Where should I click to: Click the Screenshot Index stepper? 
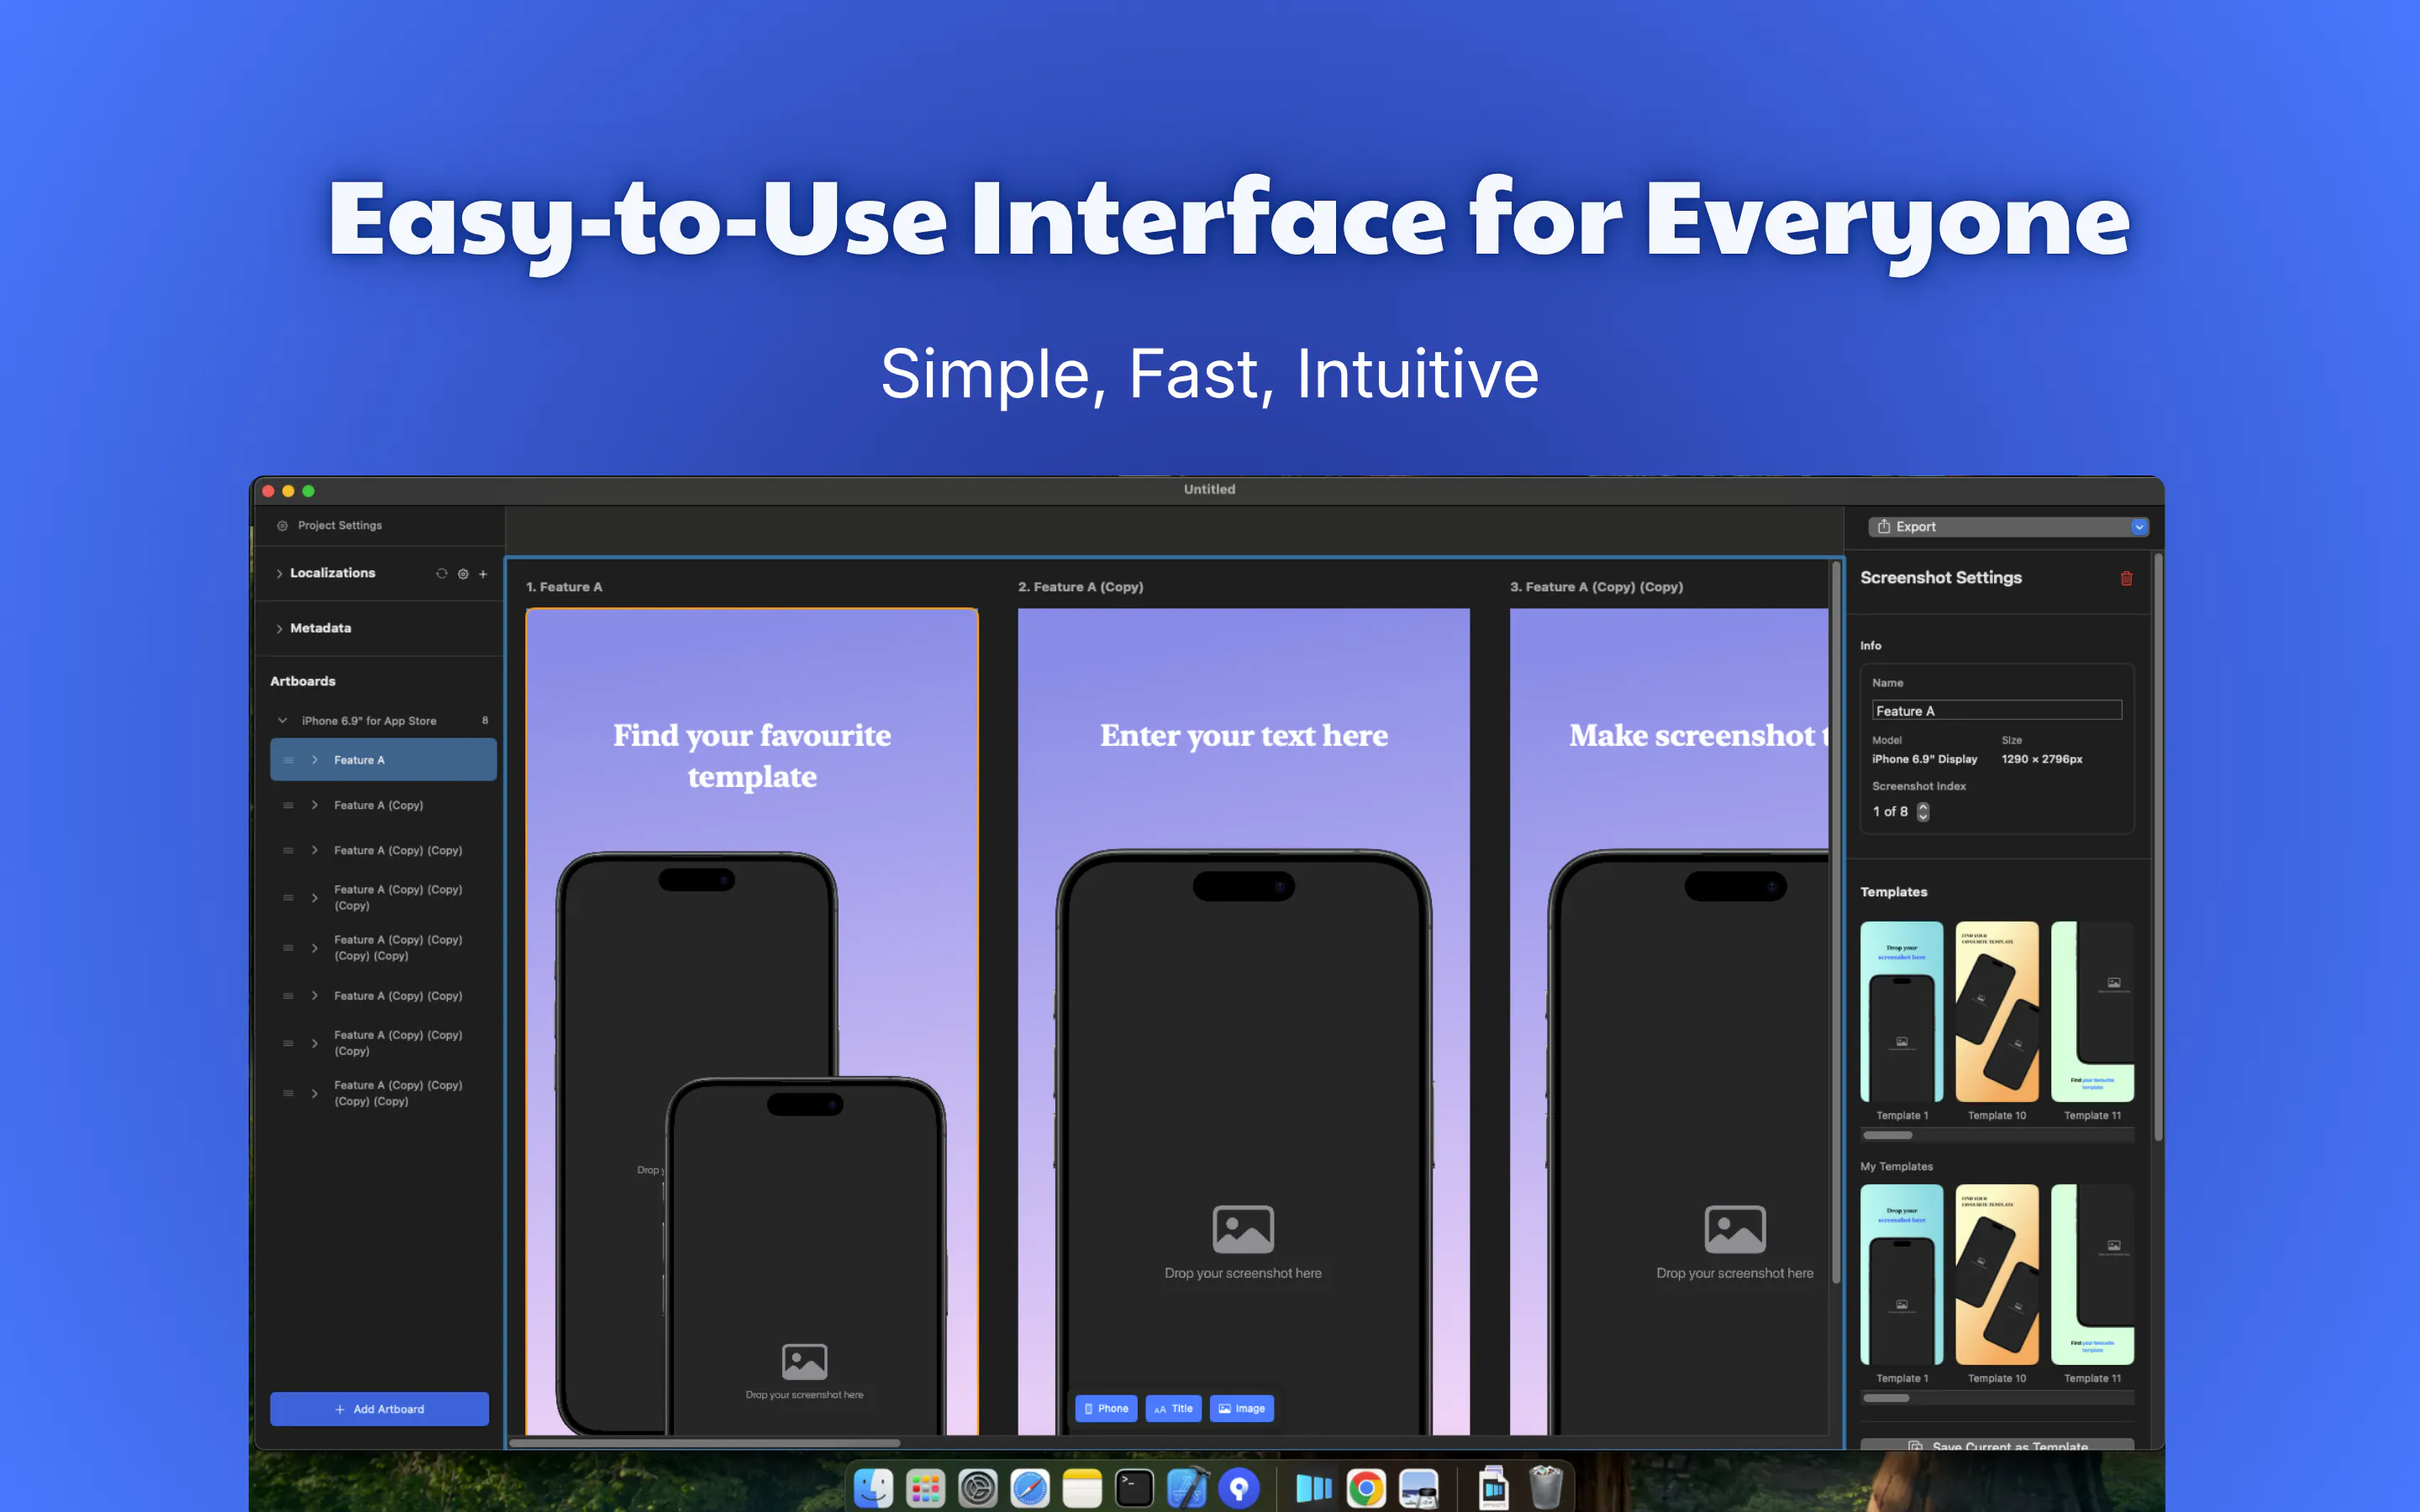1922,812
